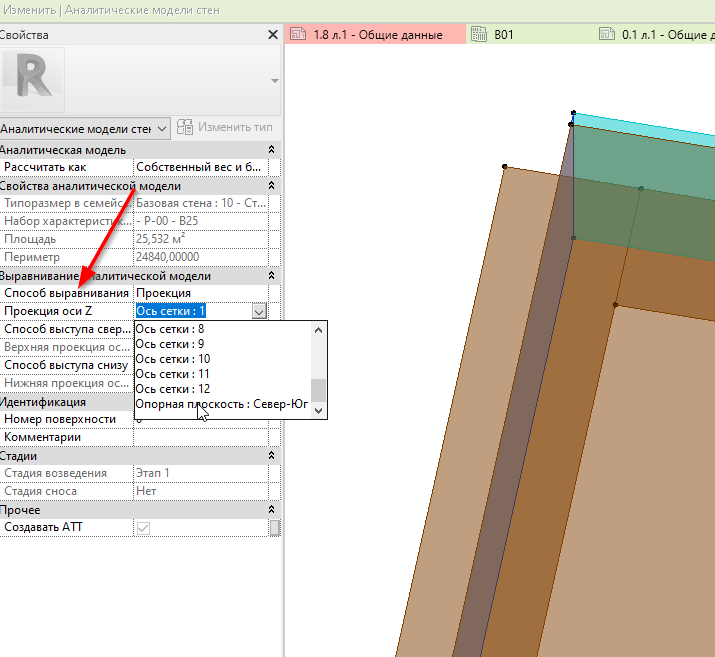Open the type selector arrow beside preview

click(x=274, y=80)
